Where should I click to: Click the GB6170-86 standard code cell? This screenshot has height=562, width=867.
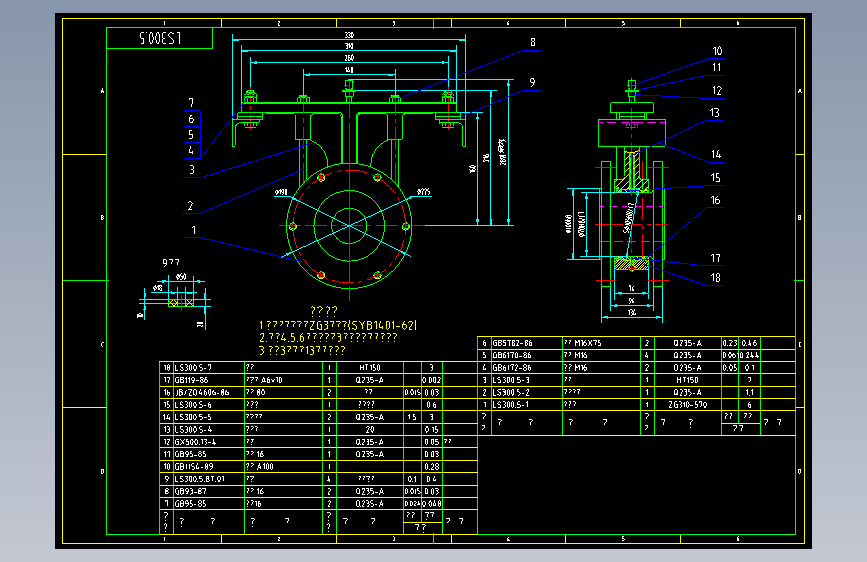[526, 355]
